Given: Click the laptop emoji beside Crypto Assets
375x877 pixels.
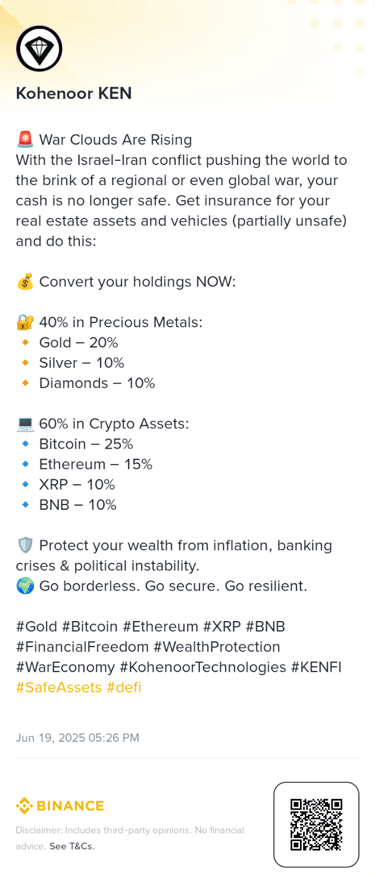Looking at the screenshot, I should pyautogui.click(x=25, y=424).
